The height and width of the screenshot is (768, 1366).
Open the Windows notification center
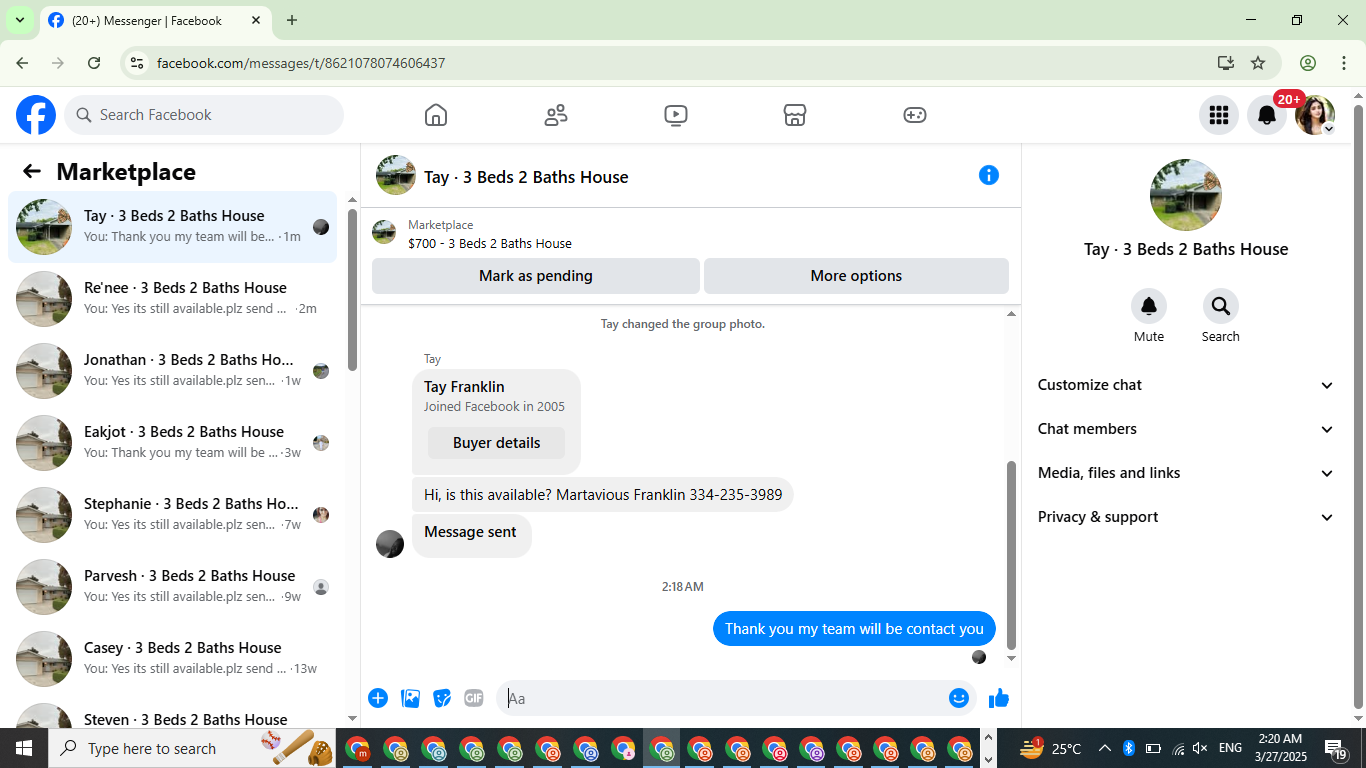coord(1337,748)
